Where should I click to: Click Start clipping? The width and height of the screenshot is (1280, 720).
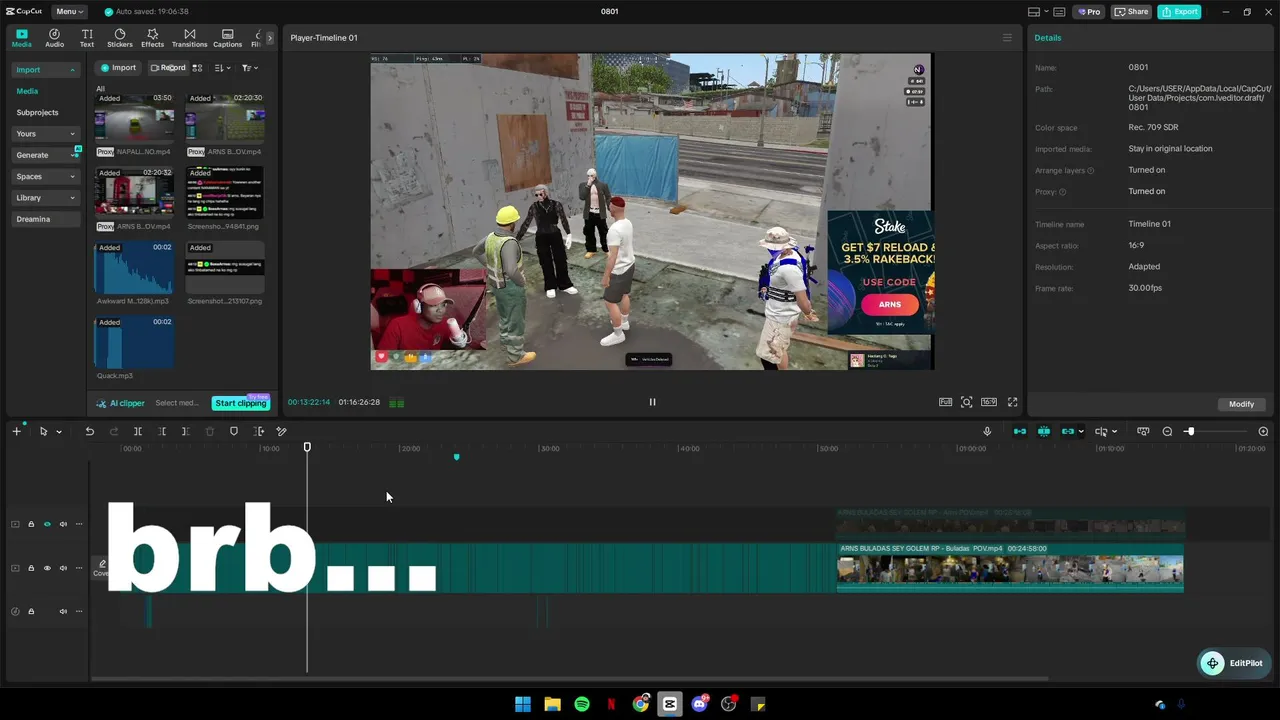[x=241, y=403]
